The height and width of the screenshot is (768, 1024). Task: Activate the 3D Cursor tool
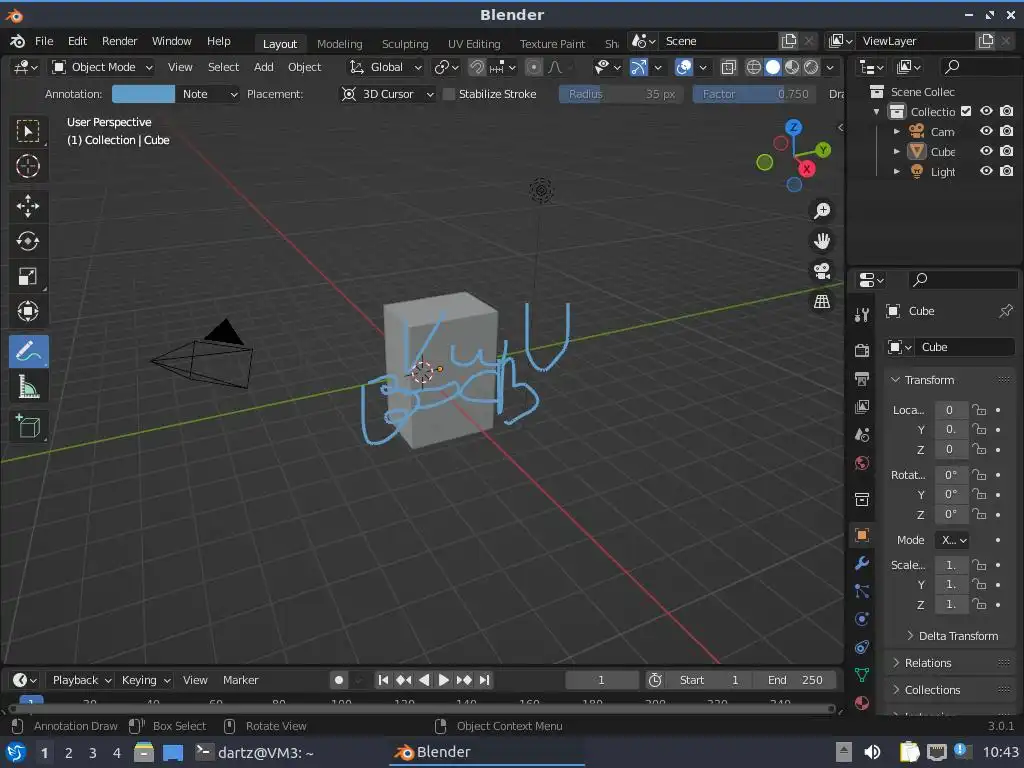coord(28,166)
